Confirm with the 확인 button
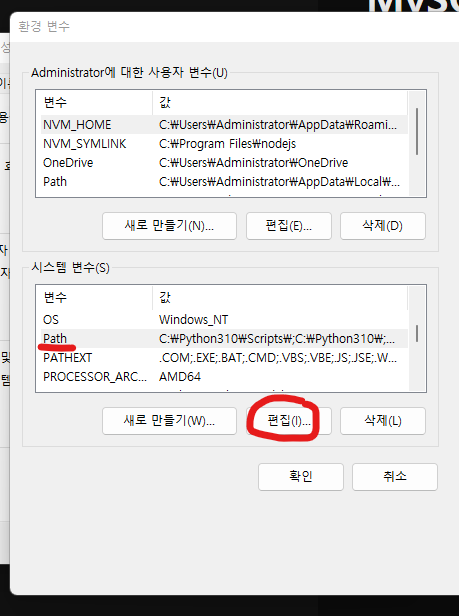 (301, 477)
